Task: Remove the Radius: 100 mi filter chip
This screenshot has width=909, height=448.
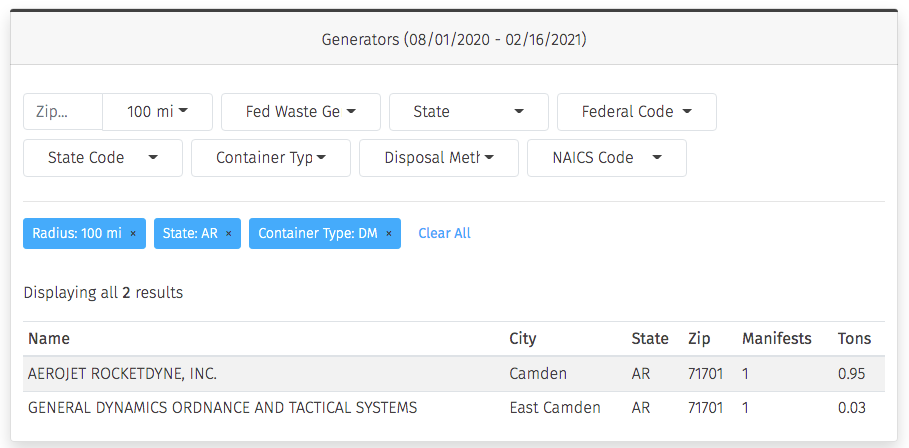Action: tap(133, 234)
